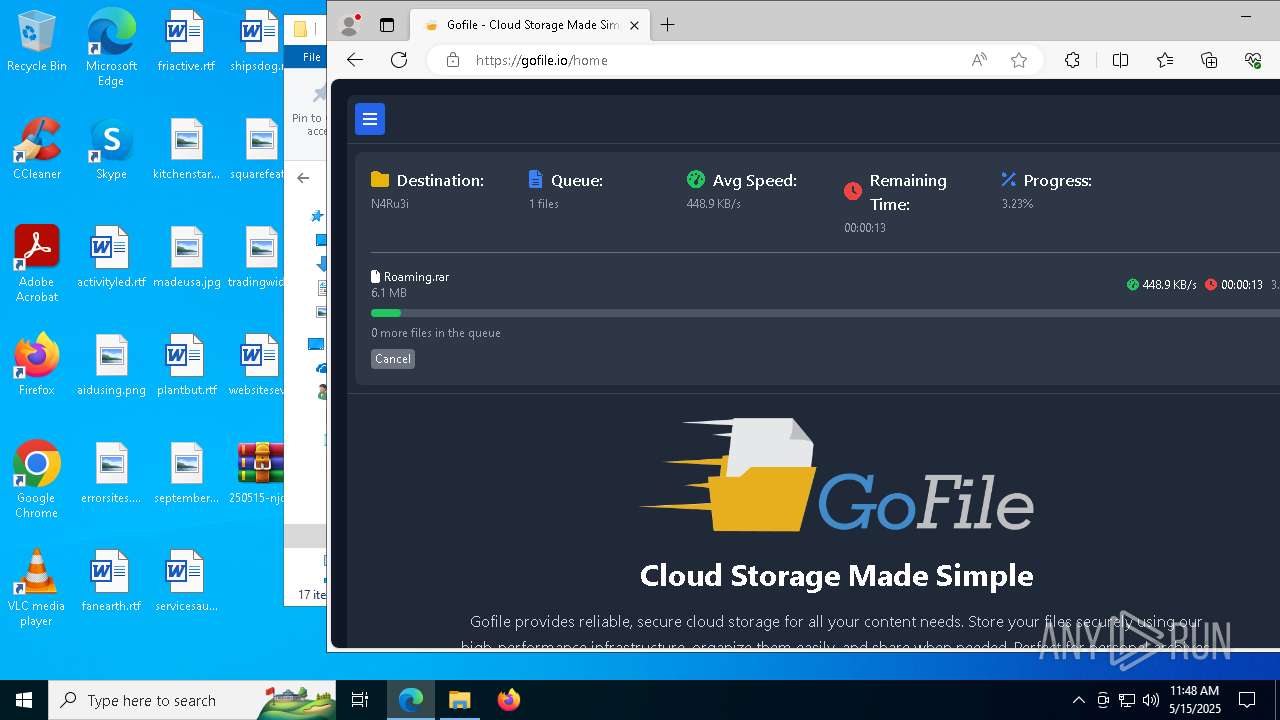
Task: Open Task View on the taskbar
Action: tap(360, 700)
